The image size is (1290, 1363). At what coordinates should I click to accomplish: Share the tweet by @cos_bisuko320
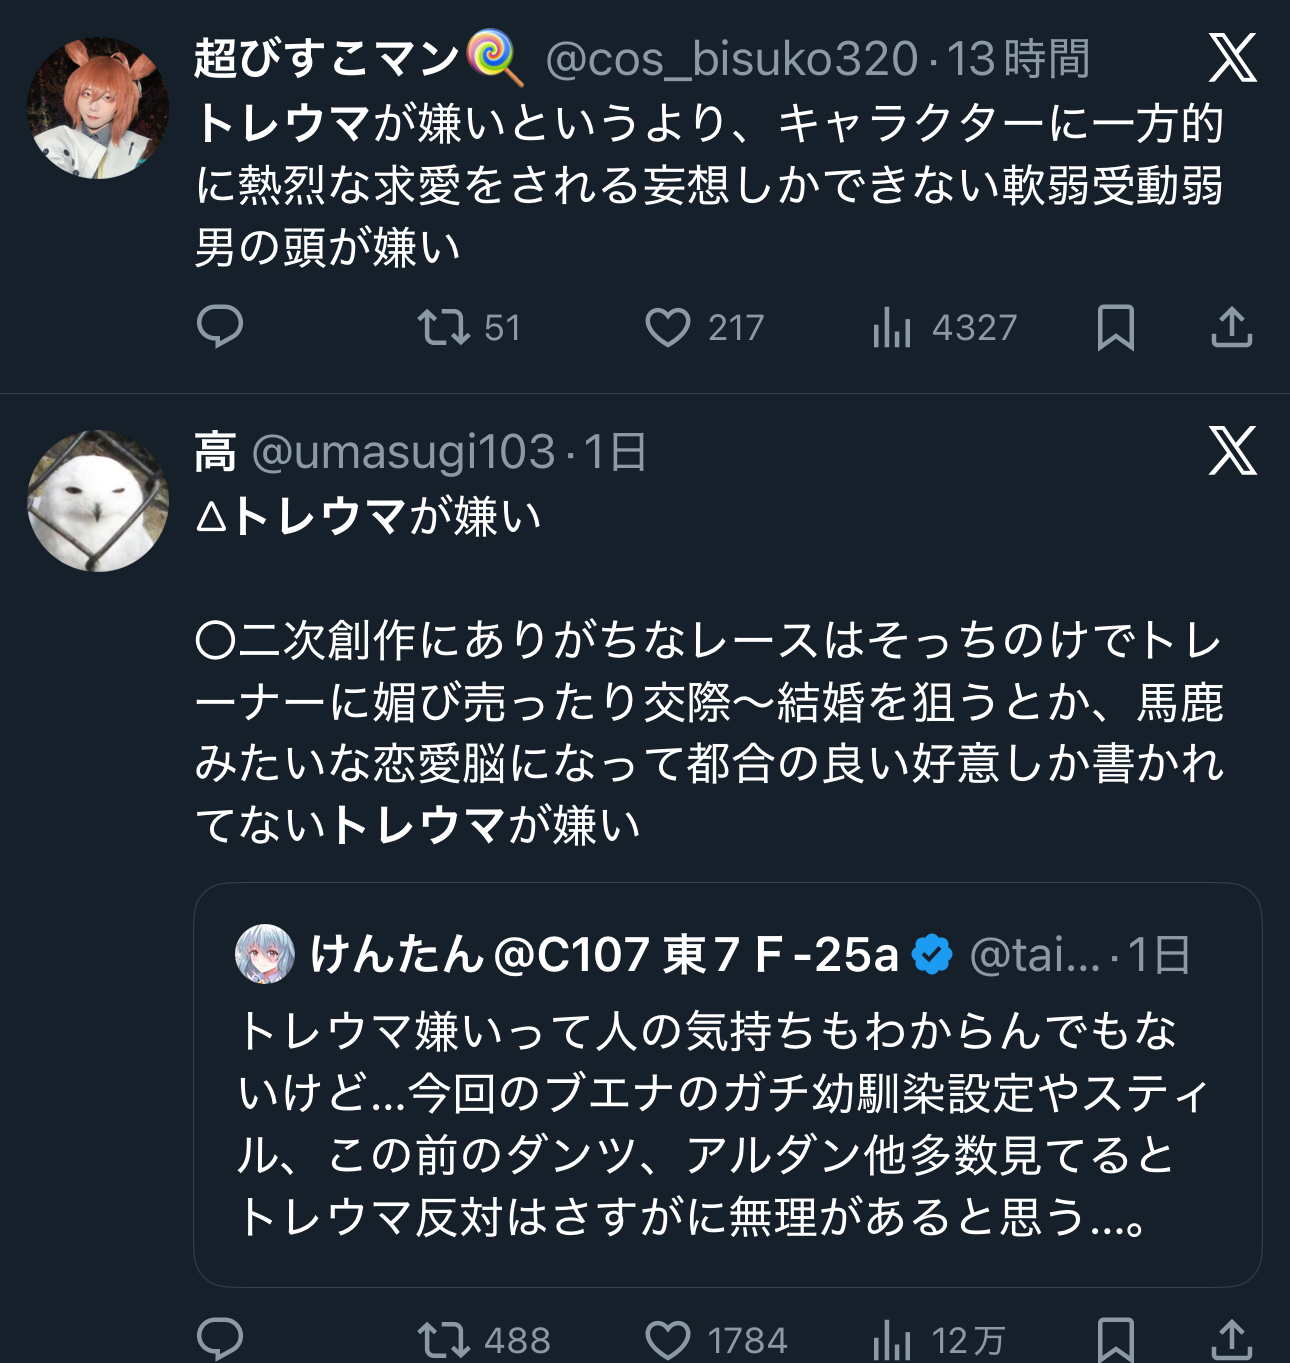(1231, 327)
